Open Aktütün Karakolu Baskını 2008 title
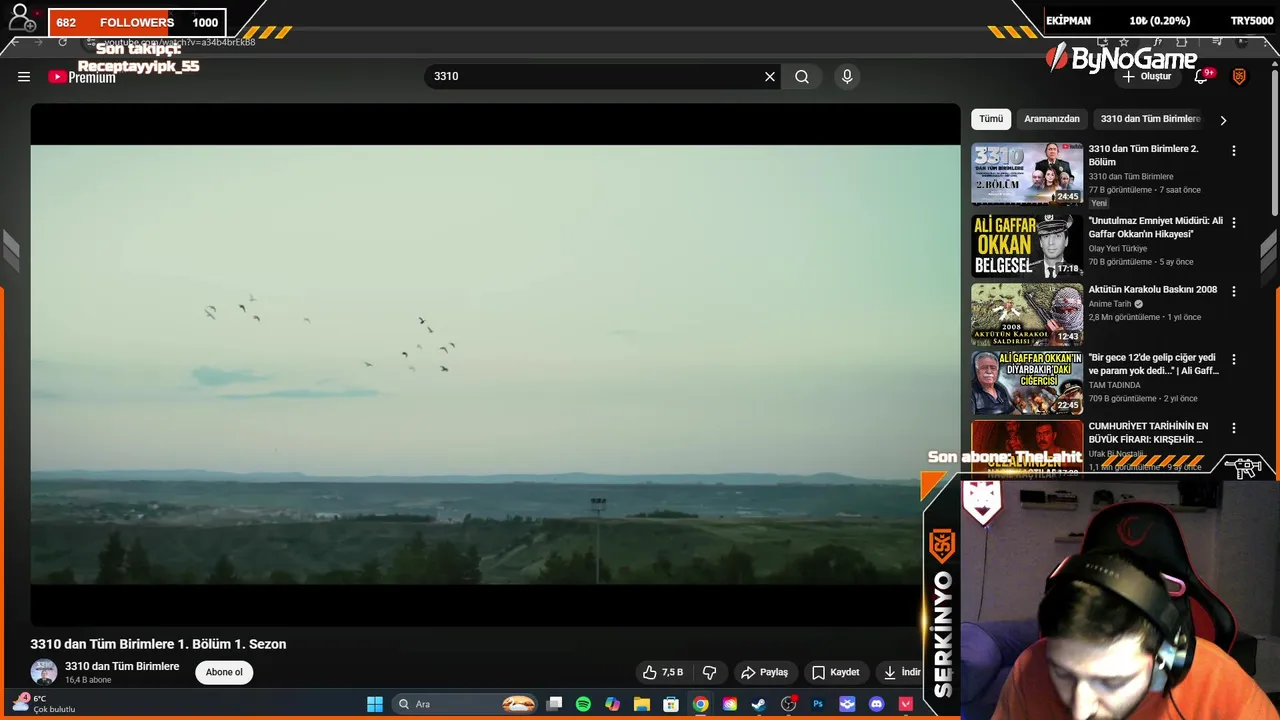The width and height of the screenshot is (1280, 720). (x=1153, y=289)
